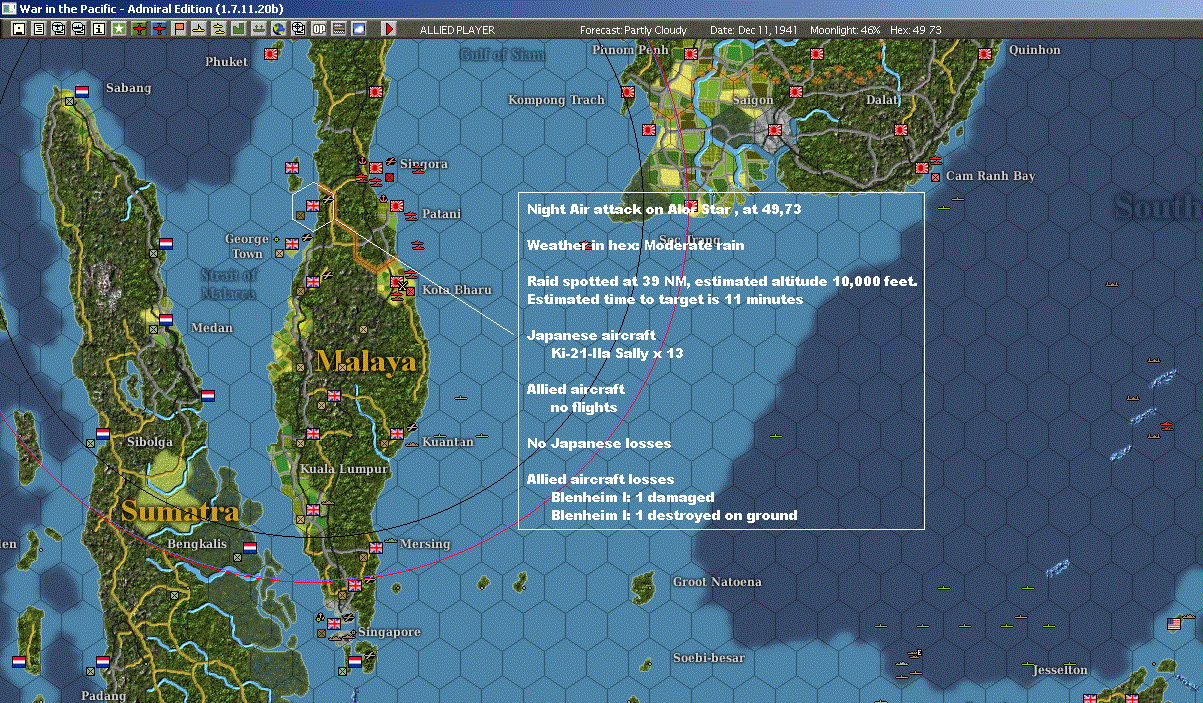Click the Jesselton map label

(x=1060, y=670)
